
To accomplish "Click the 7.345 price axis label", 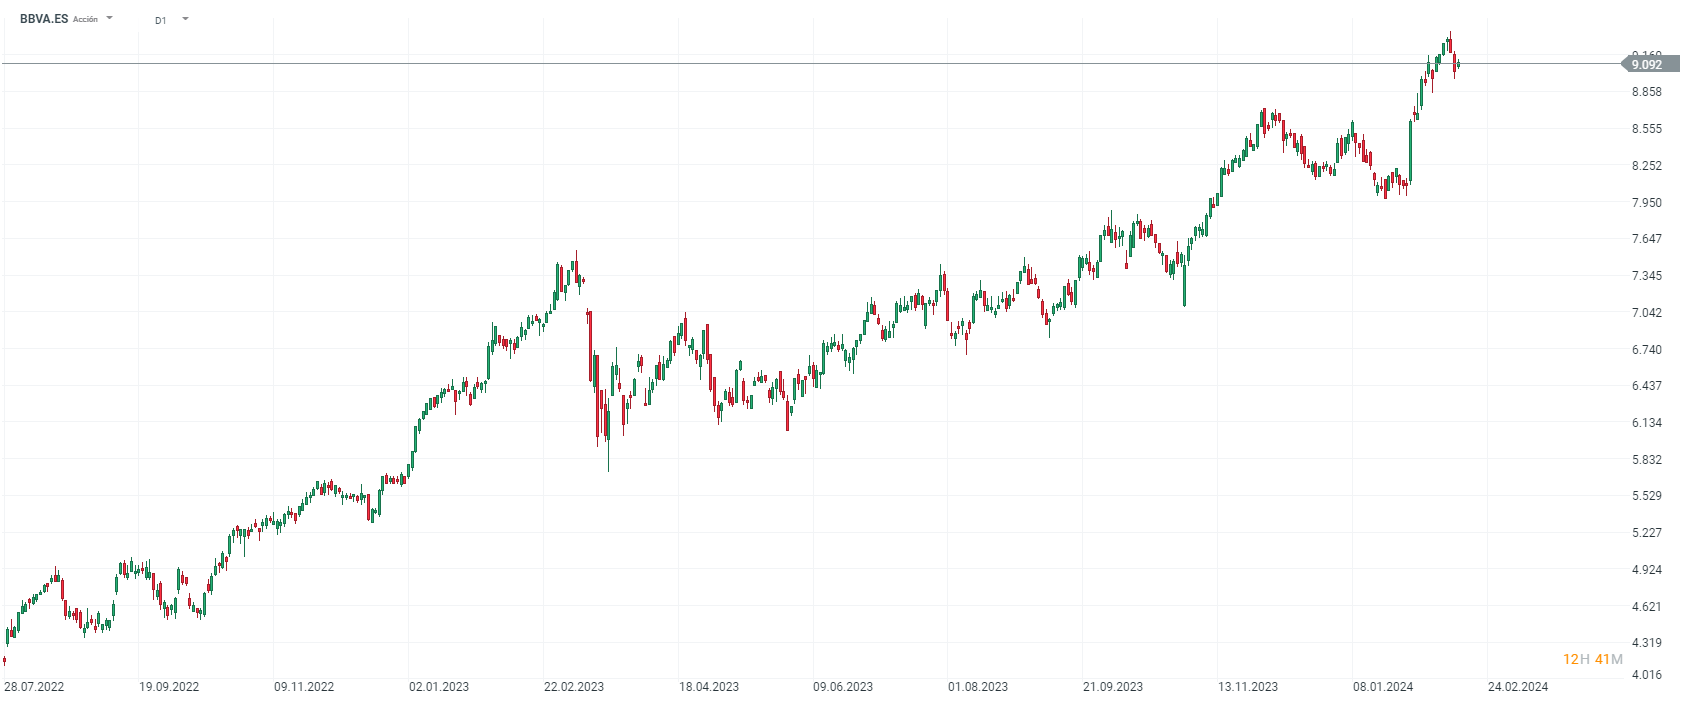I will (1646, 276).
